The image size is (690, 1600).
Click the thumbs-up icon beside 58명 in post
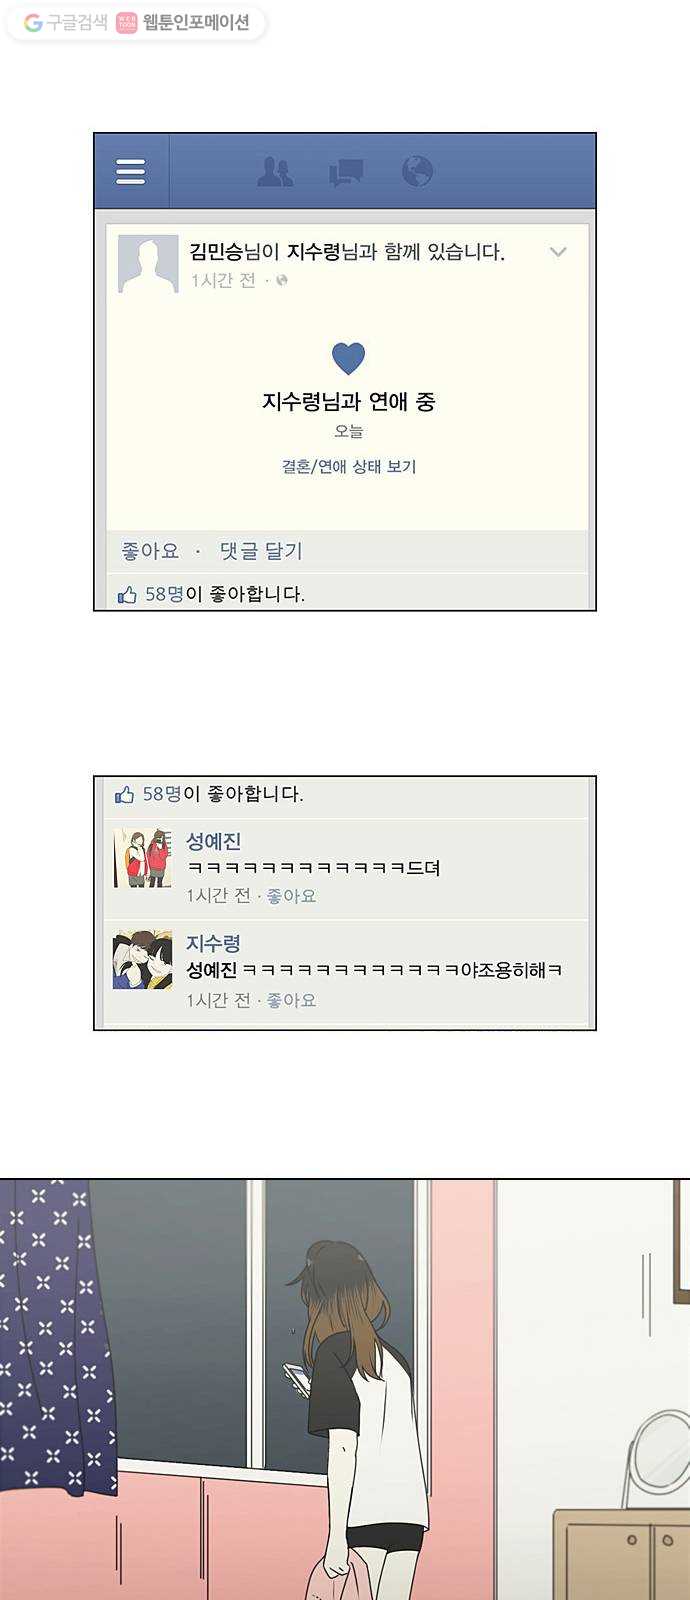point(127,595)
